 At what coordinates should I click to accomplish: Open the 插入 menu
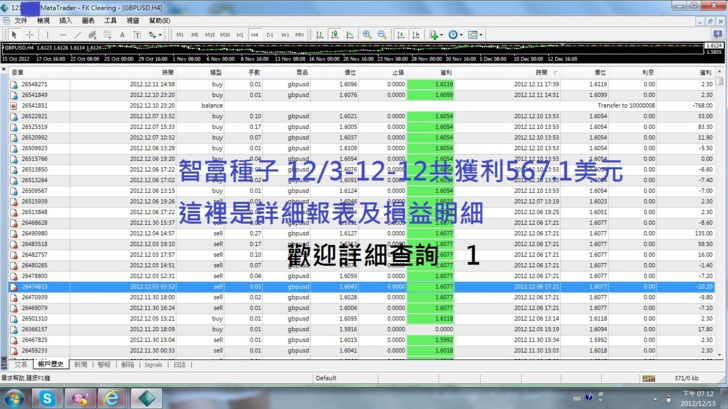coord(65,20)
